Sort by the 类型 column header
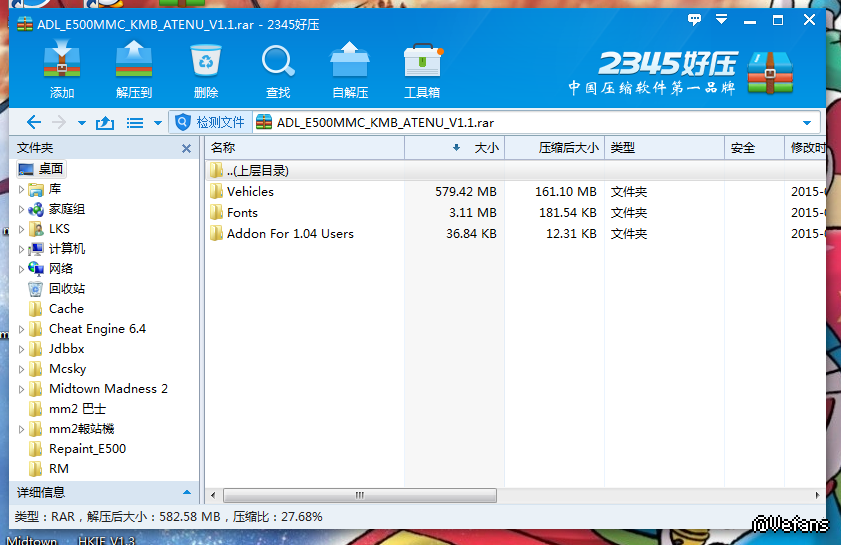This screenshot has width=841, height=545. [x=664, y=148]
